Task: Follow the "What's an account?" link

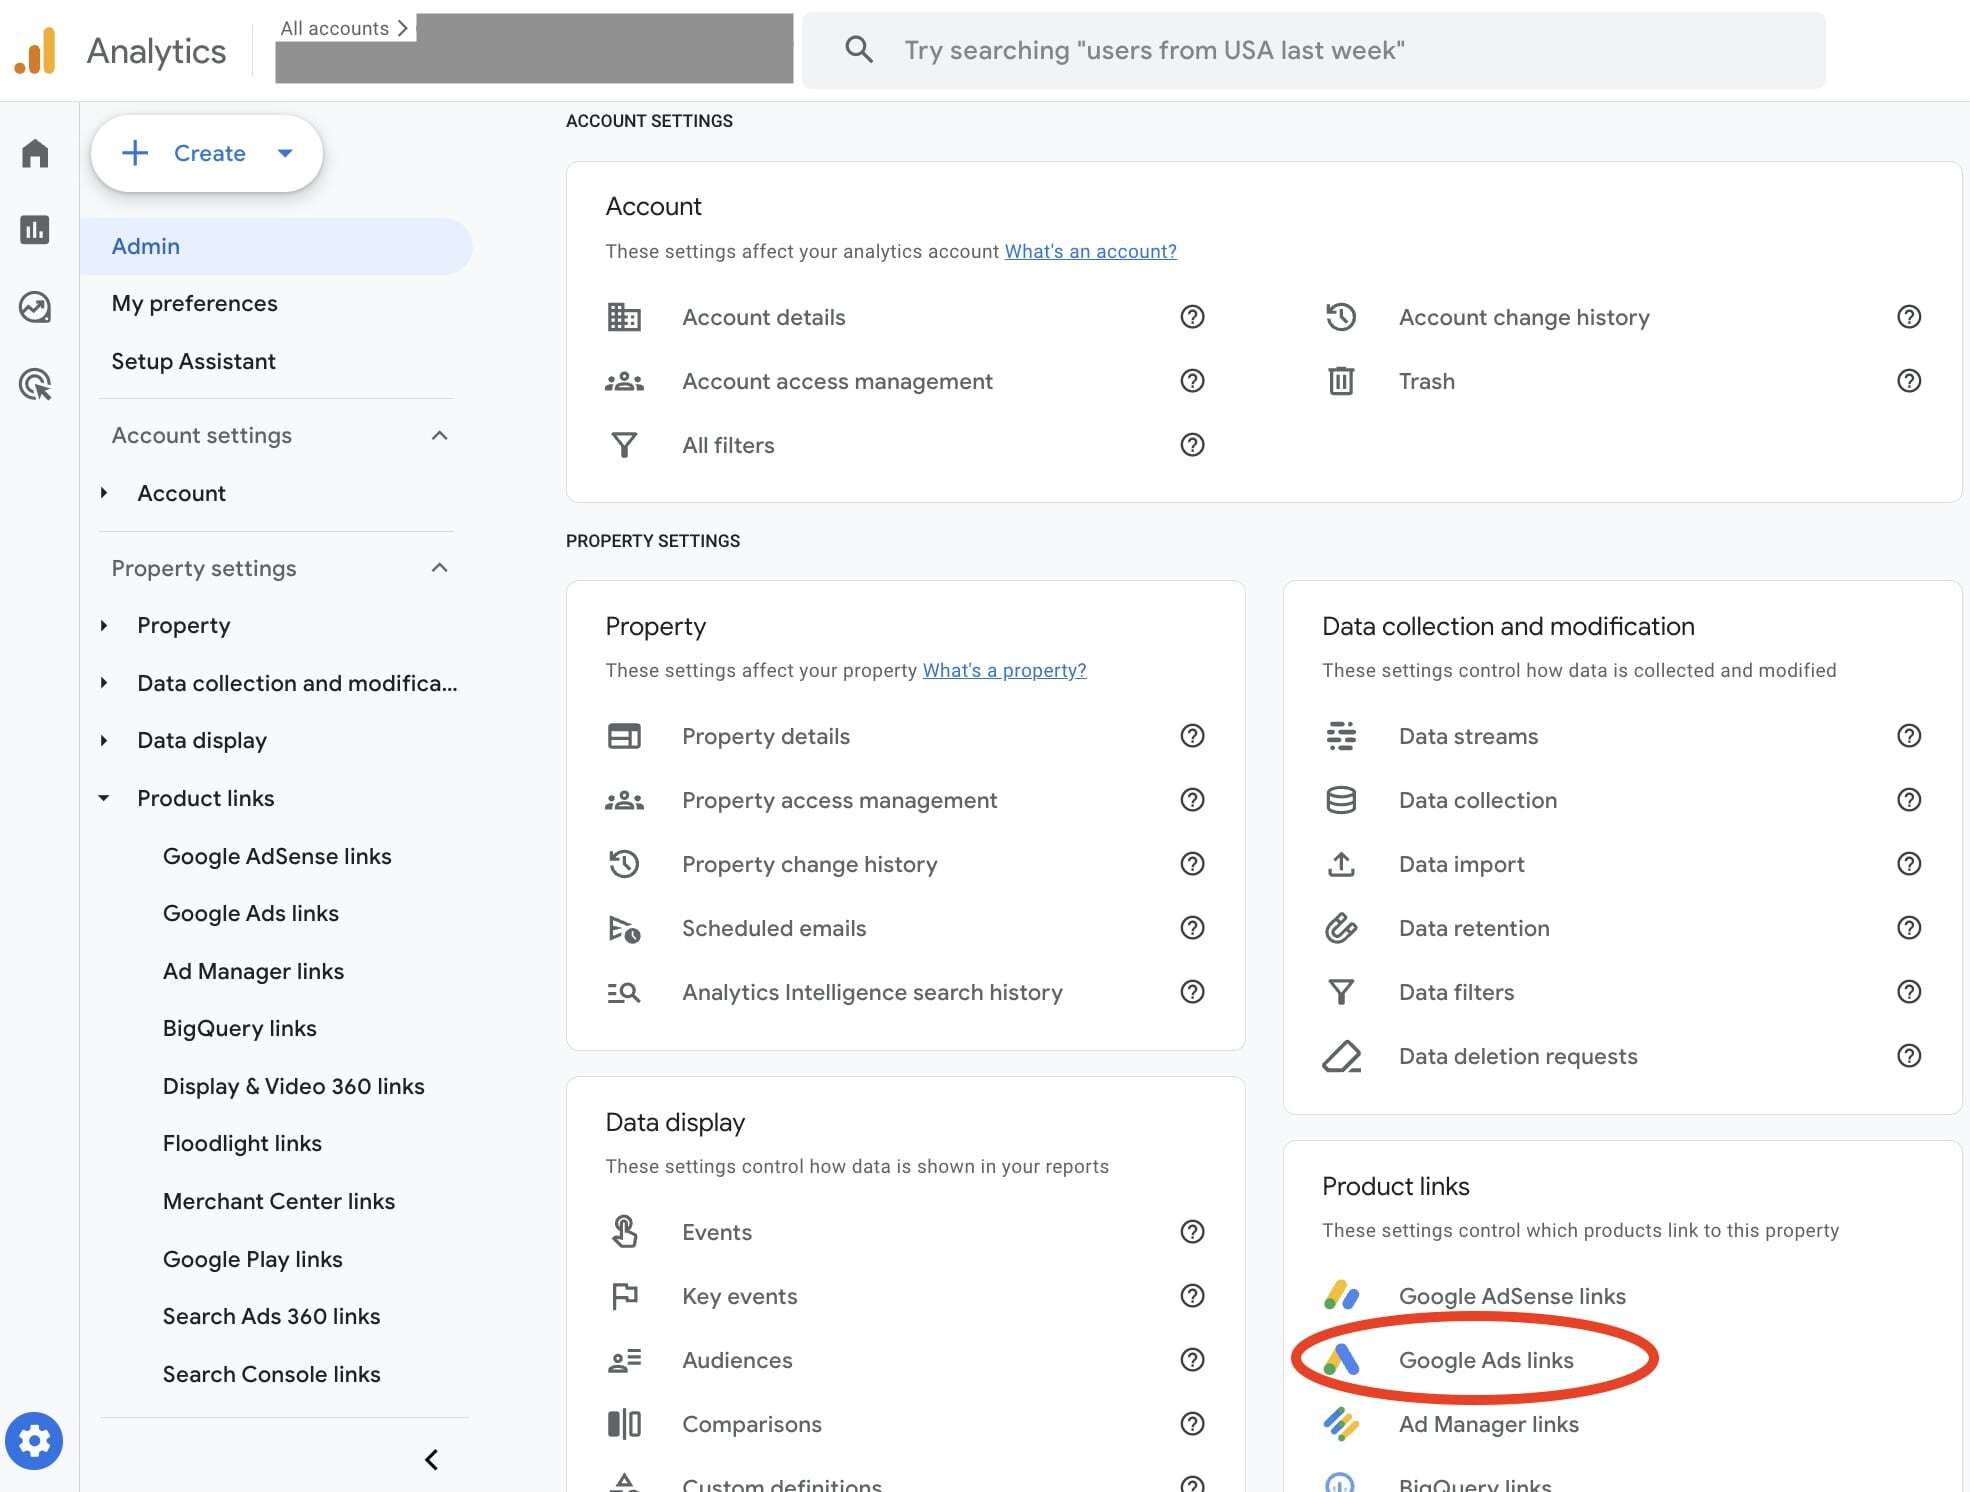Action: pyautogui.click(x=1090, y=251)
